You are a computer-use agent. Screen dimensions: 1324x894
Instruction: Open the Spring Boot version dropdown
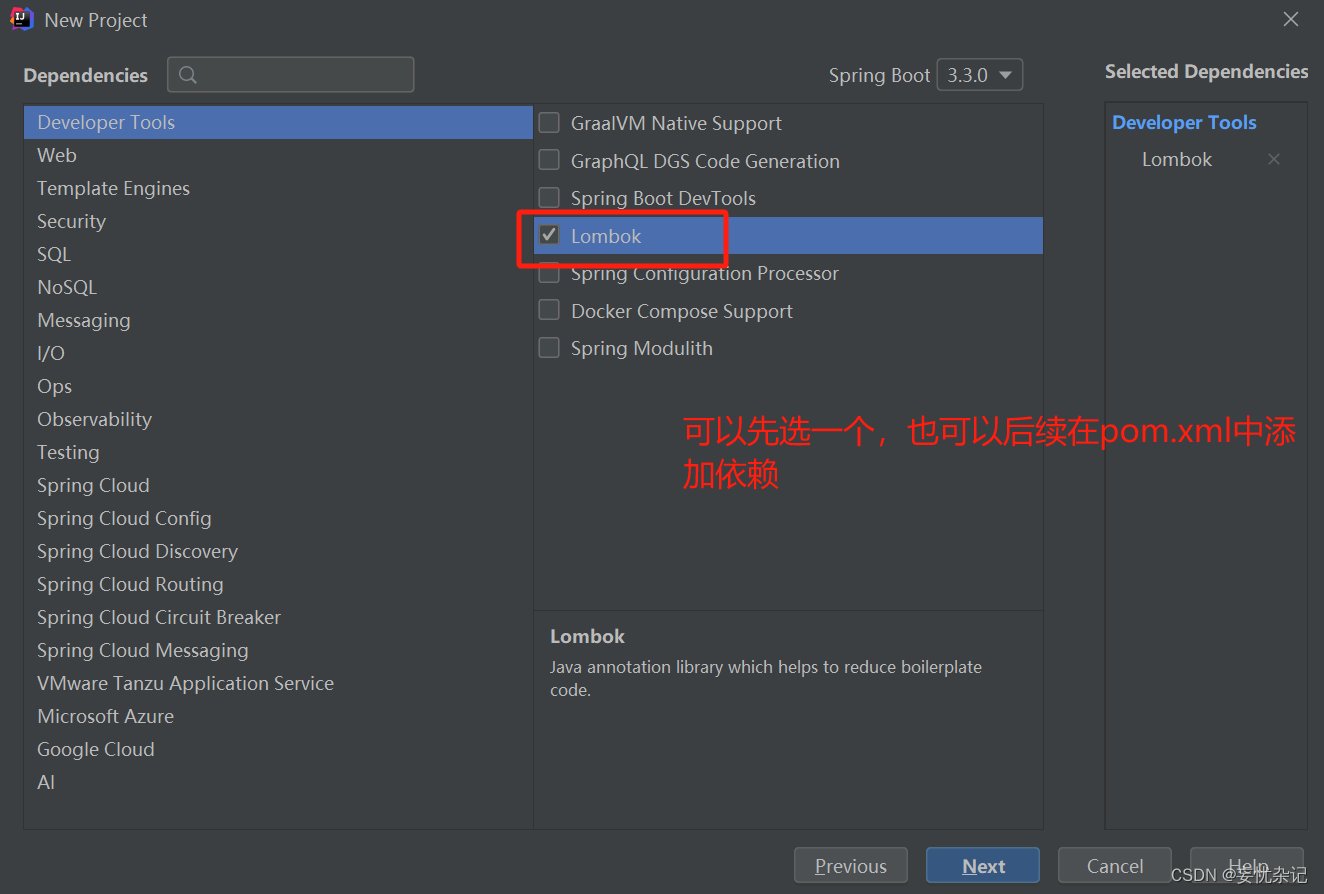coord(980,75)
